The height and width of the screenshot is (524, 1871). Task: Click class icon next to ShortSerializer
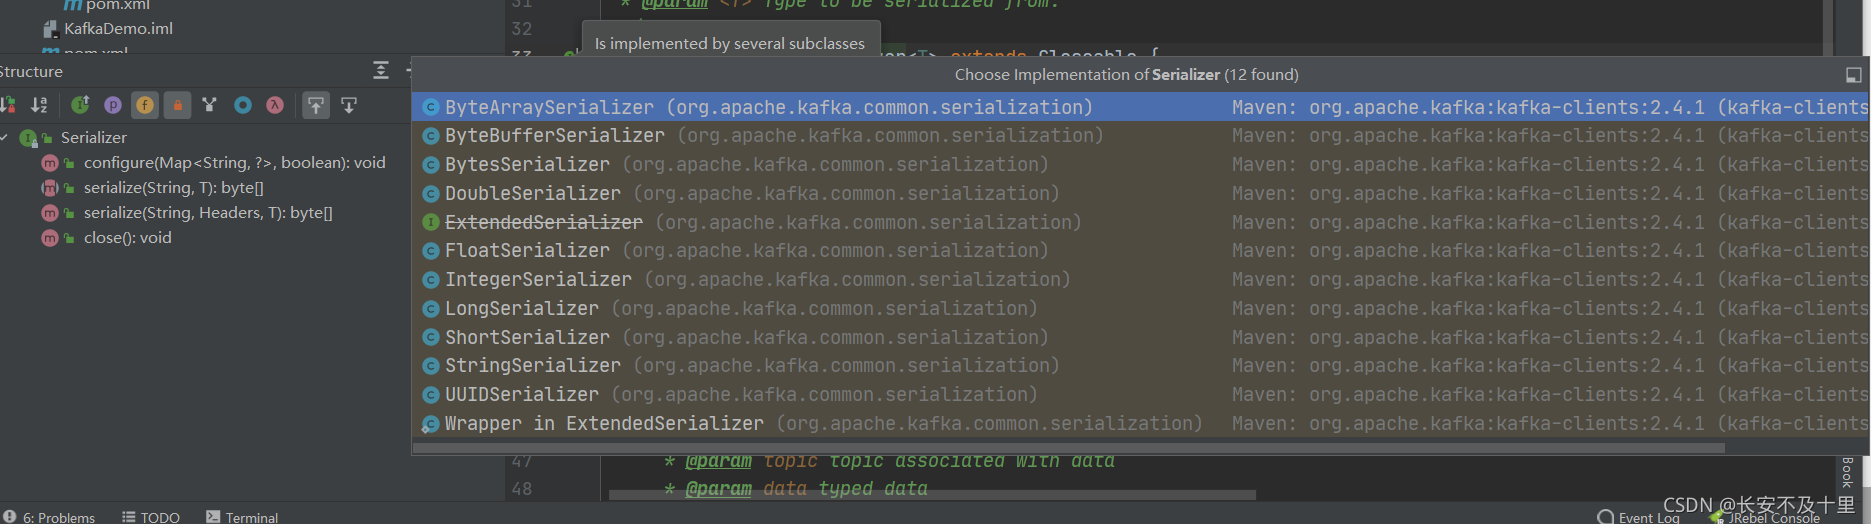tap(430, 338)
